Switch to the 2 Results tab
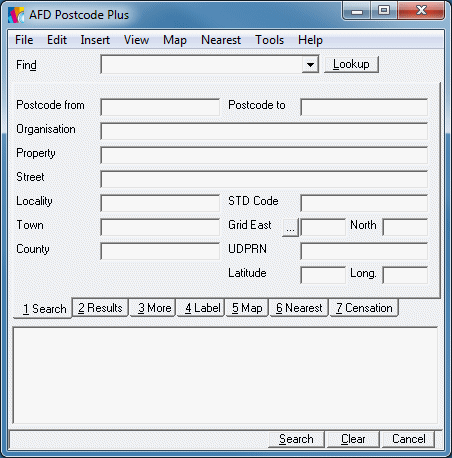Image resolution: width=452 pixels, height=458 pixels. [100, 308]
